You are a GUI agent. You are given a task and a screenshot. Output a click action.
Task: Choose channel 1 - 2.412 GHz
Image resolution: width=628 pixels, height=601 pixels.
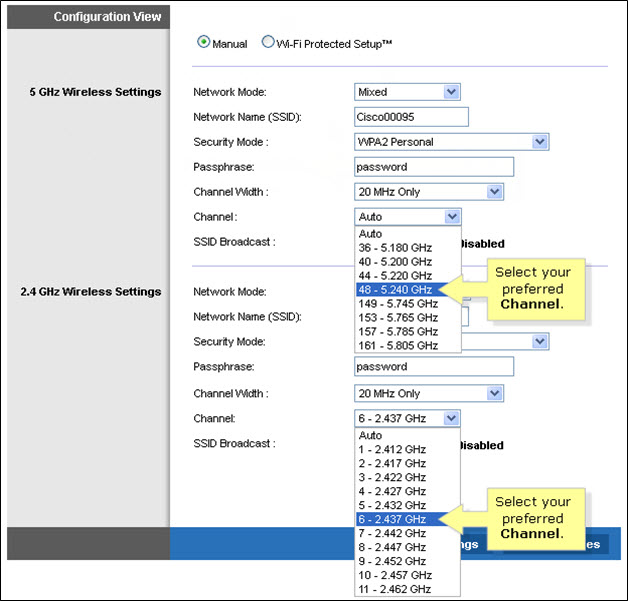pos(393,450)
